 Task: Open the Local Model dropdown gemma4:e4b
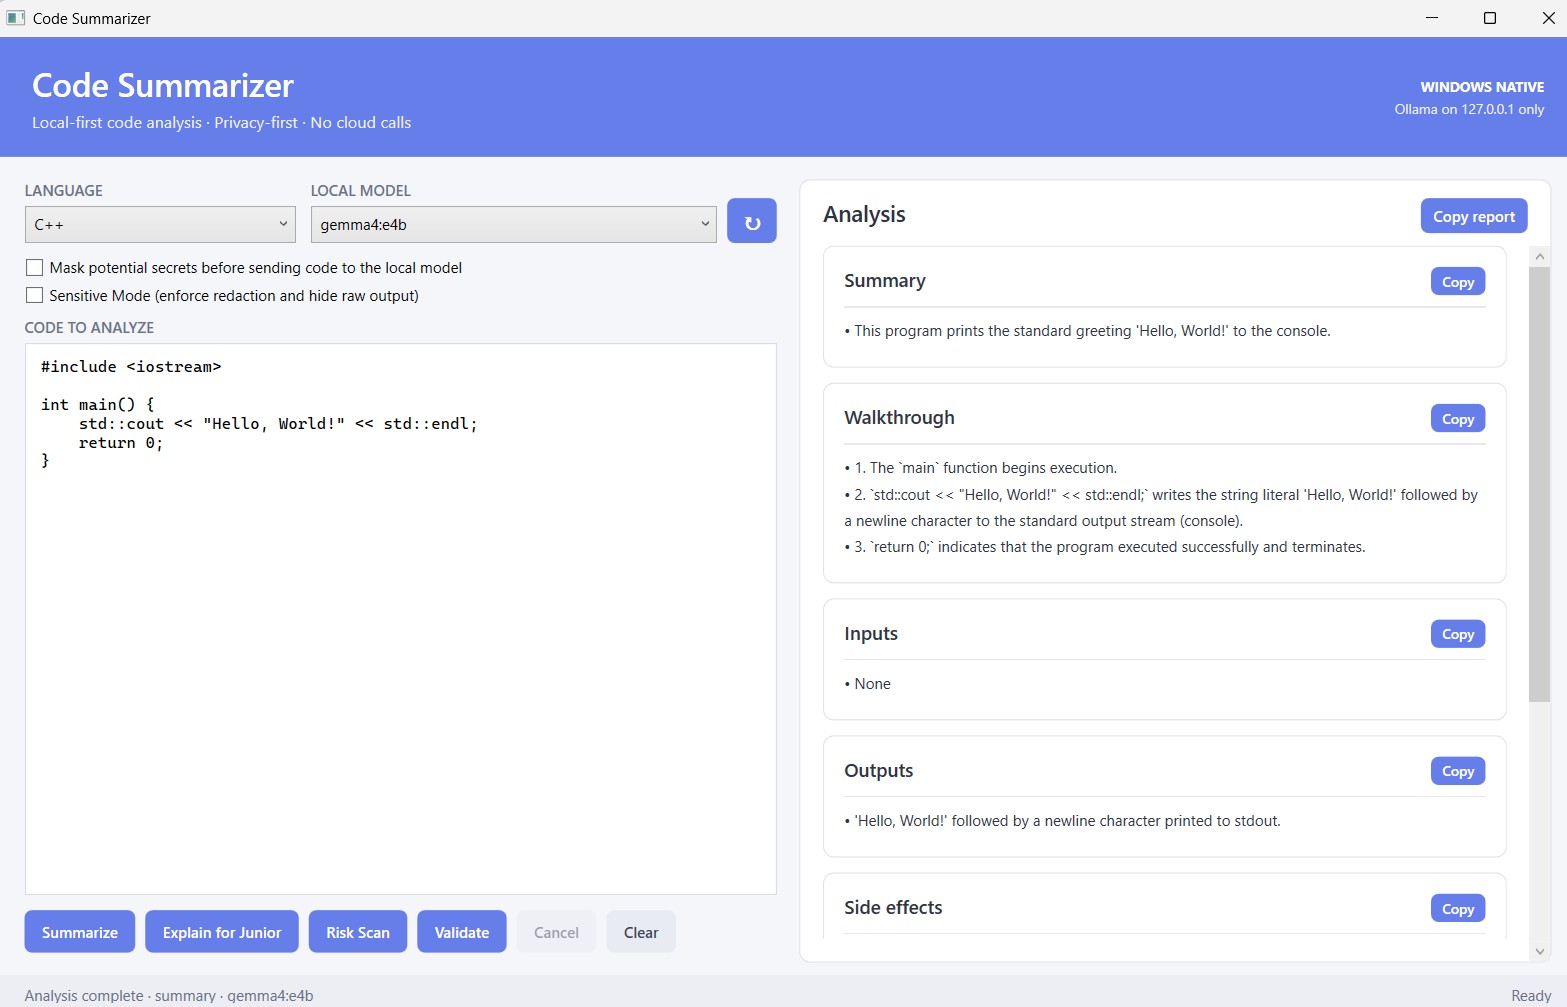point(513,224)
